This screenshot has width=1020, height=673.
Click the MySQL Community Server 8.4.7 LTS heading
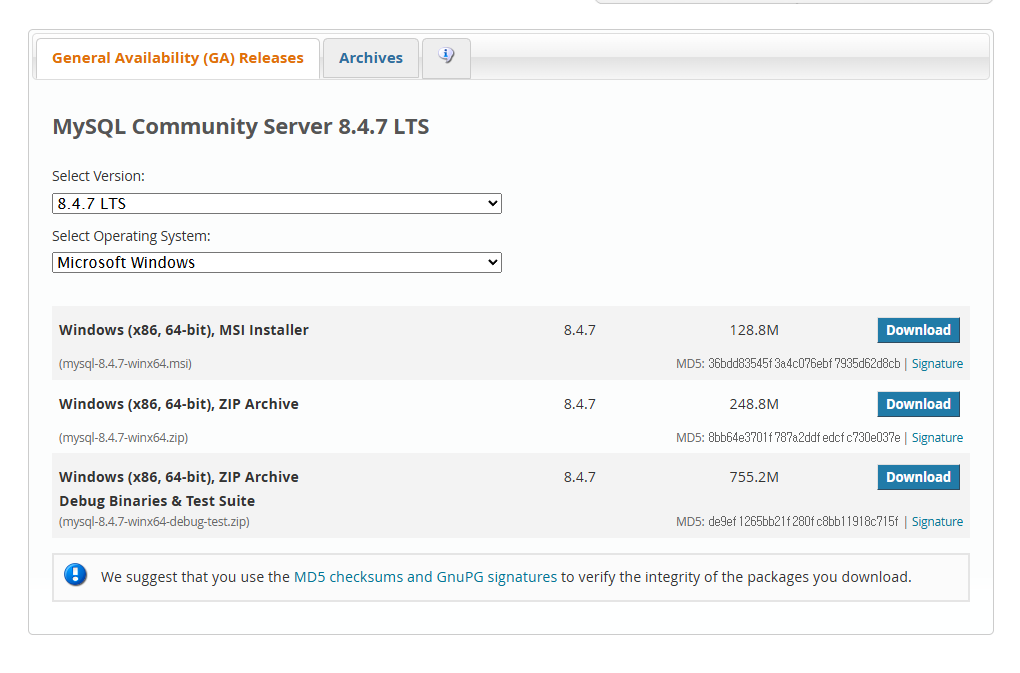pyautogui.click(x=241, y=126)
